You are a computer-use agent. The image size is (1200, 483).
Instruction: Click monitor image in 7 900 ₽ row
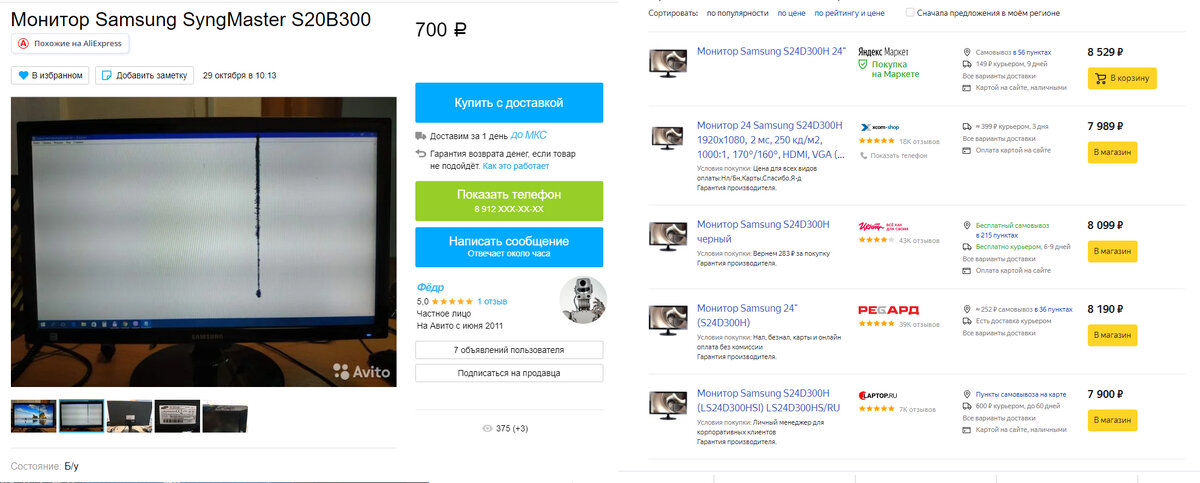(x=666, y=403)
